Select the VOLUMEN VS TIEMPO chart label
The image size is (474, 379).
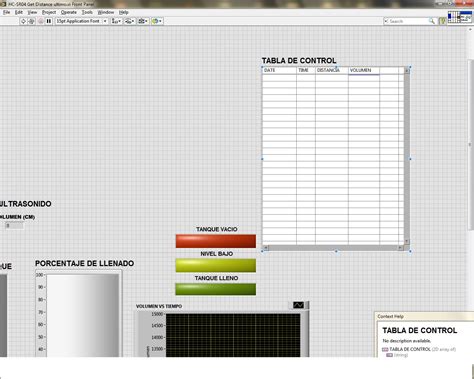point(159,306)
